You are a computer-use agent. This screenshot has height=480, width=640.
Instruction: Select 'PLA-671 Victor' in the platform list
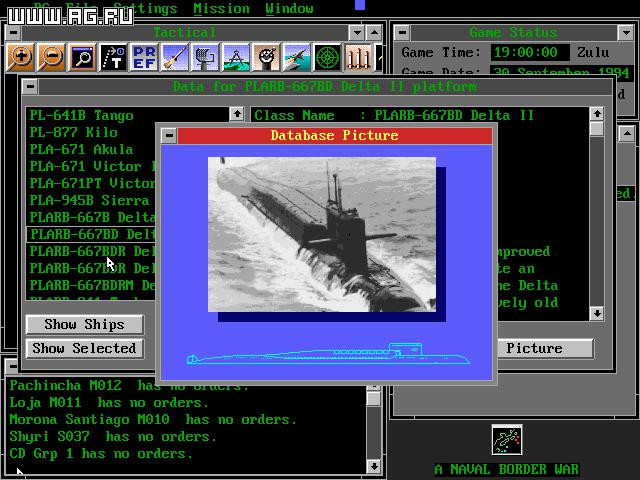[x=92, y=166]
